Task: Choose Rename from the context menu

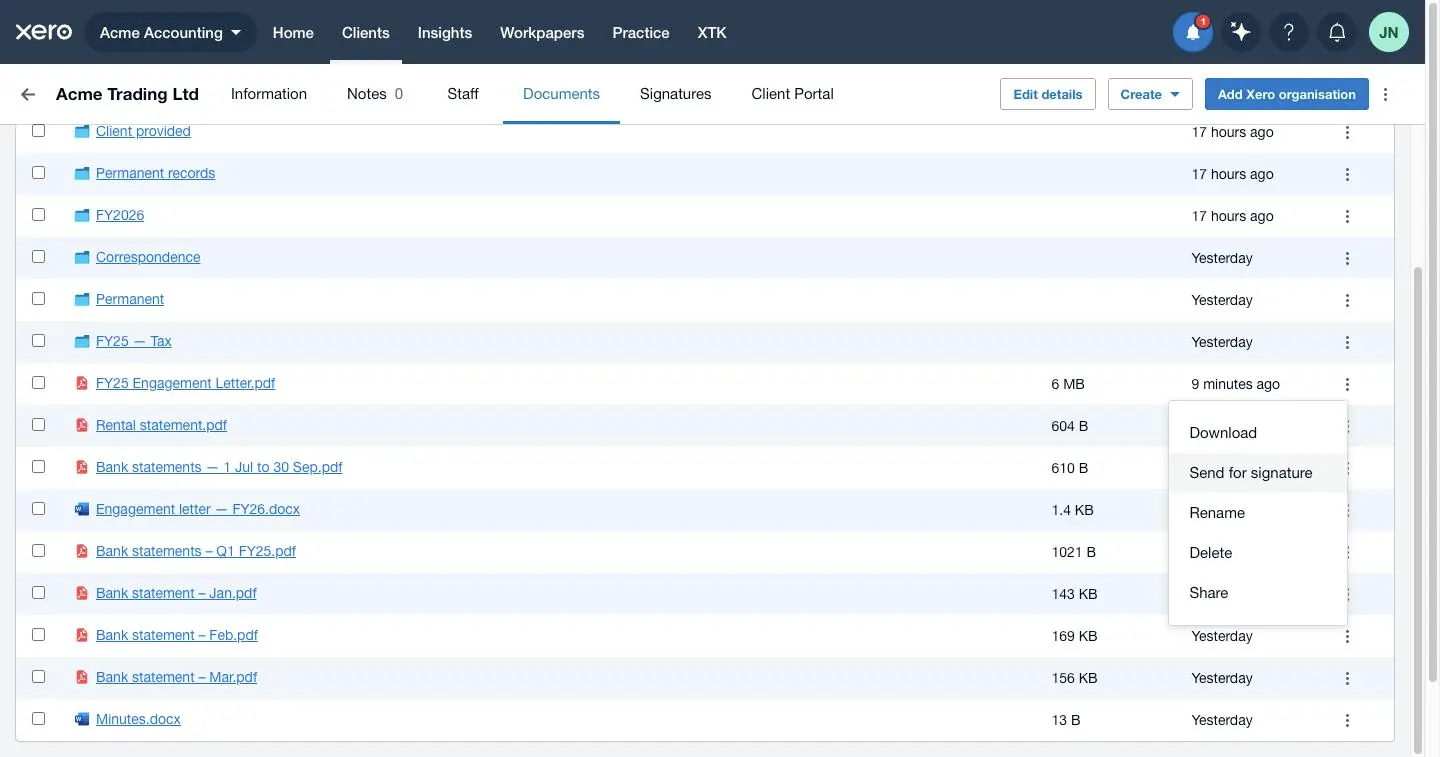Action: pyautogui.click(x=1257, y=513)
